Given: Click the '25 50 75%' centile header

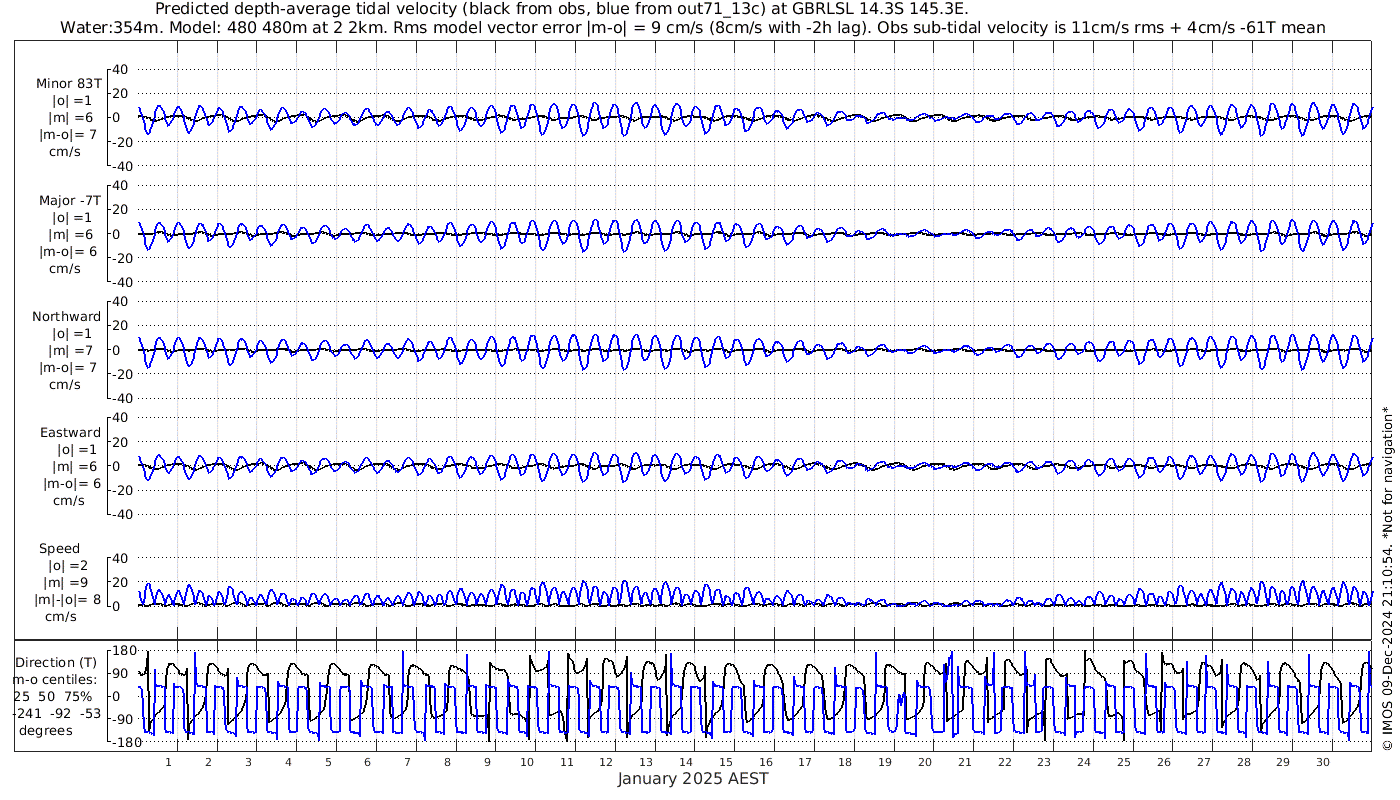Looking at the screenshot, I should tap(54, 696).
